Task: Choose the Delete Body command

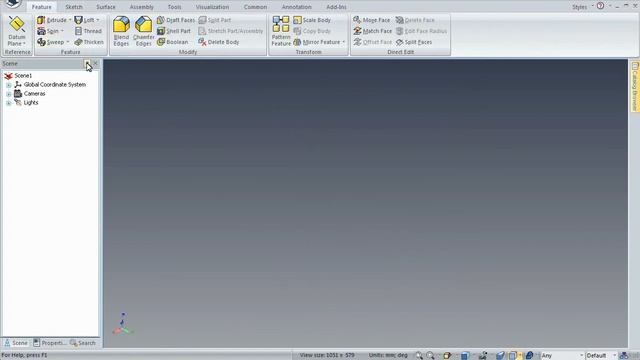Action: pos(219,42)
